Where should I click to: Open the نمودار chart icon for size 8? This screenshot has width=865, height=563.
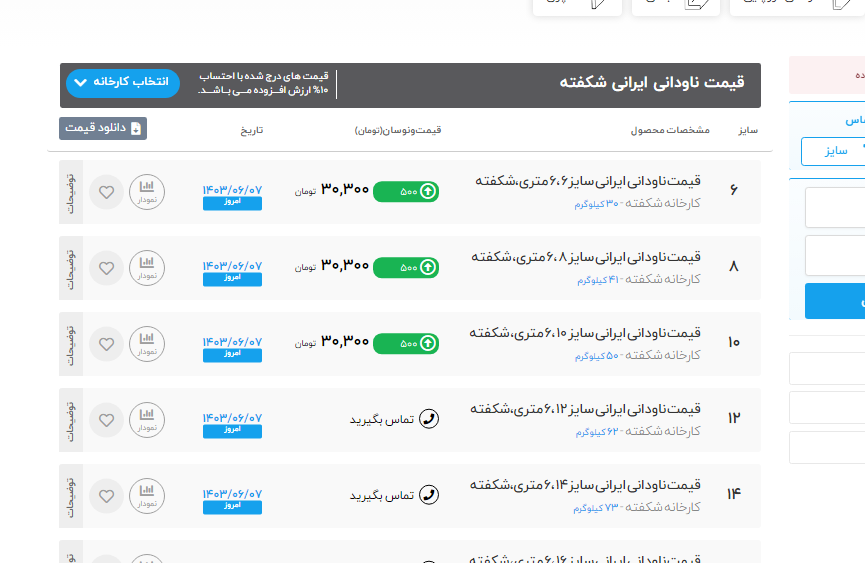(x=147, y=268)
